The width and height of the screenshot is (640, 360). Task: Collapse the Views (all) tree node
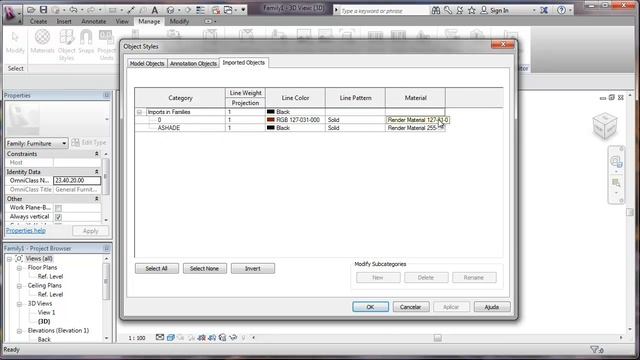[x=9, y=259]
